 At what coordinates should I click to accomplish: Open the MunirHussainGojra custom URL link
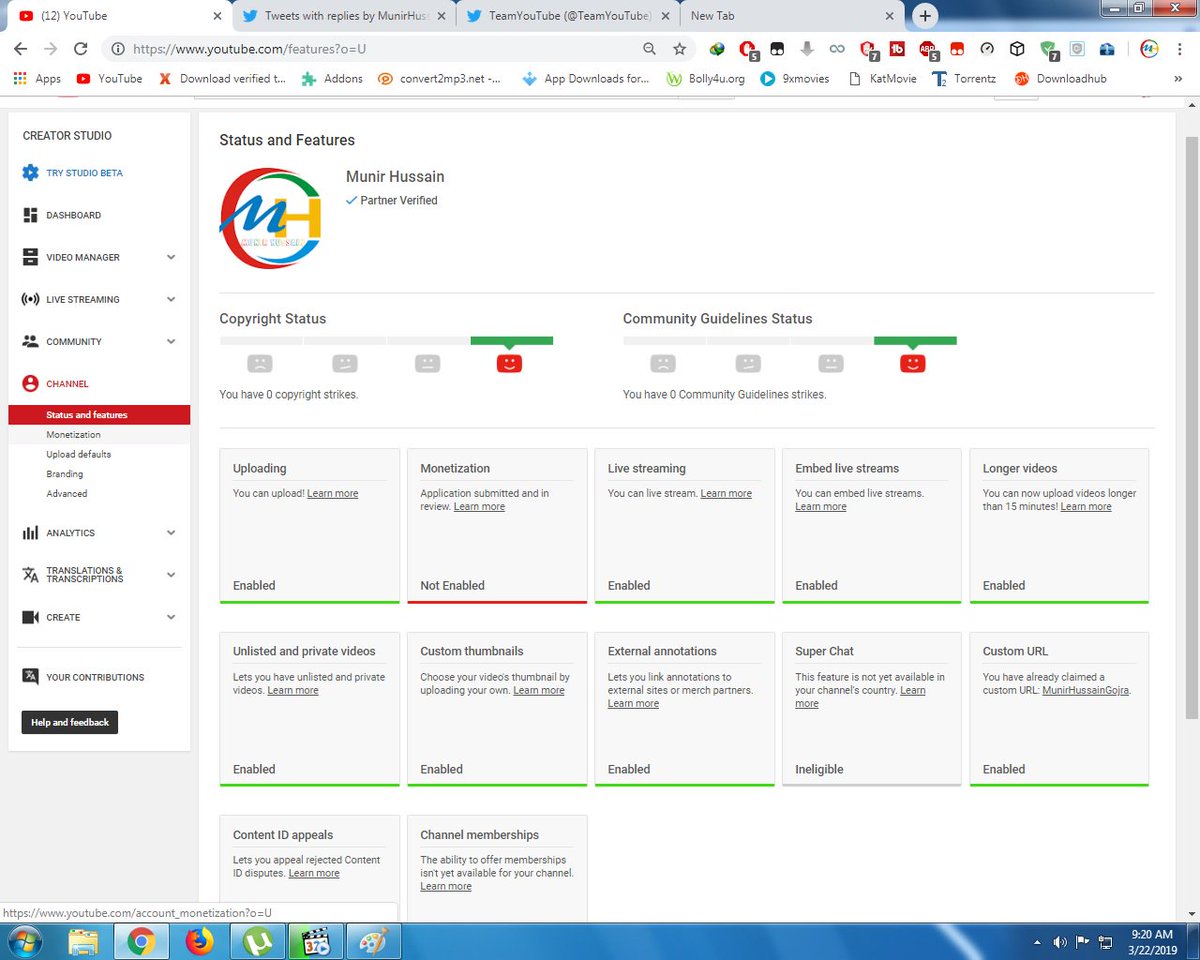click(1085, 691)
